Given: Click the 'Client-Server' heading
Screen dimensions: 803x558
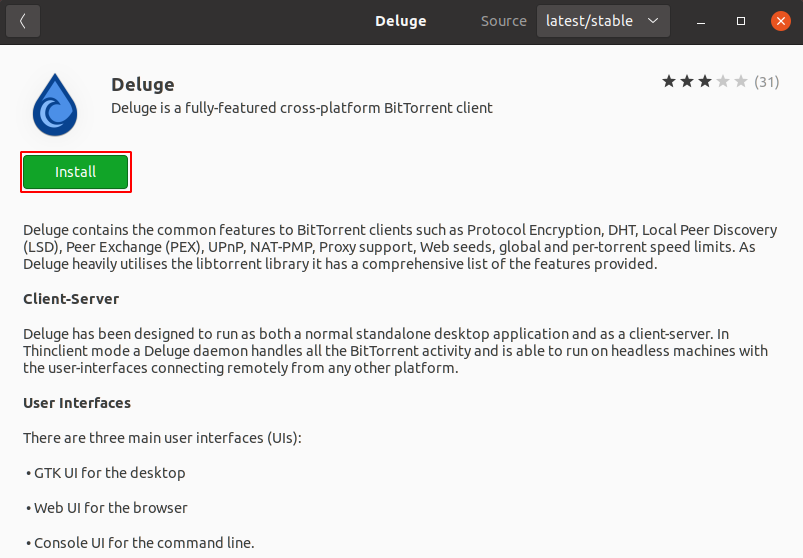Looking at the screenshot, I should pyautogui.click(x=71, y=299).
